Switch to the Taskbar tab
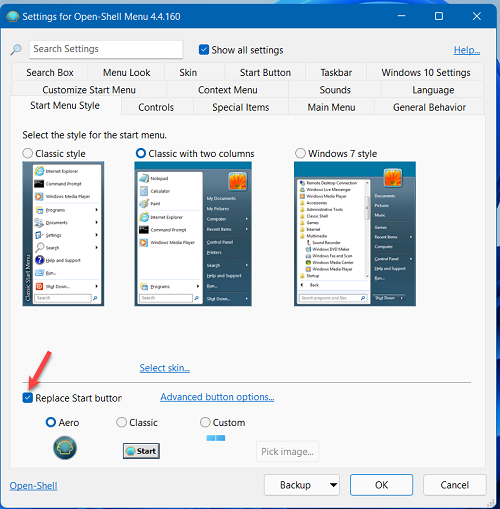The image size is (500, 509). (x=336, y=72)
